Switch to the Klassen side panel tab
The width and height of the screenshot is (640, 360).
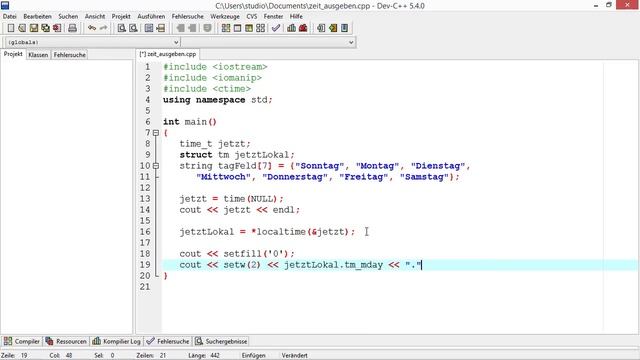pyautogui.click(x=38, y=55)
